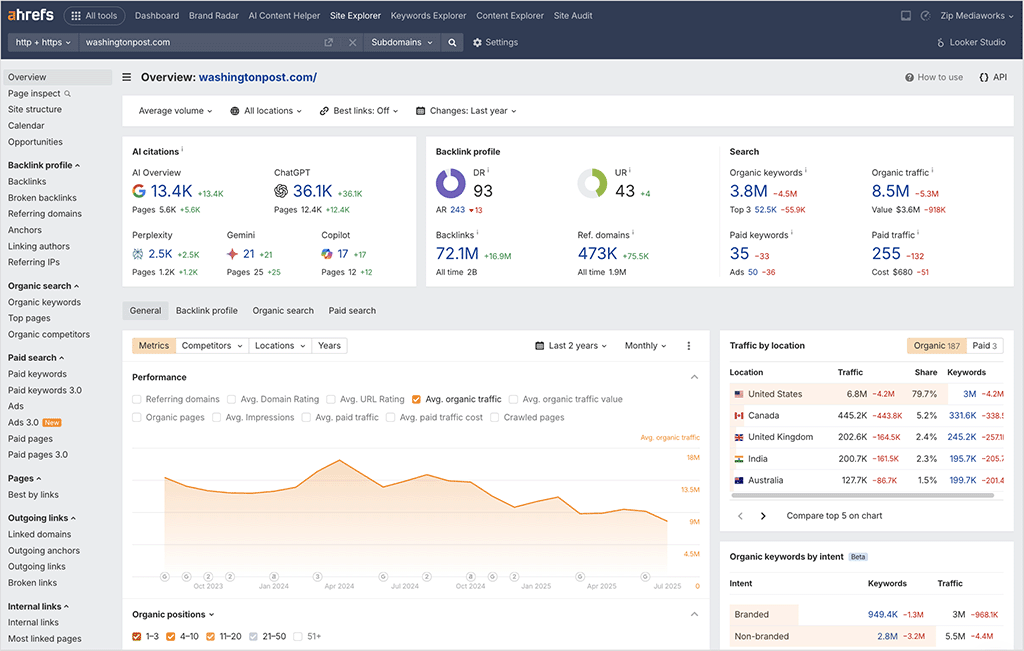Open Referring domains in sidebar
This screenshot has width=1024, height=651.
[45, 214]
